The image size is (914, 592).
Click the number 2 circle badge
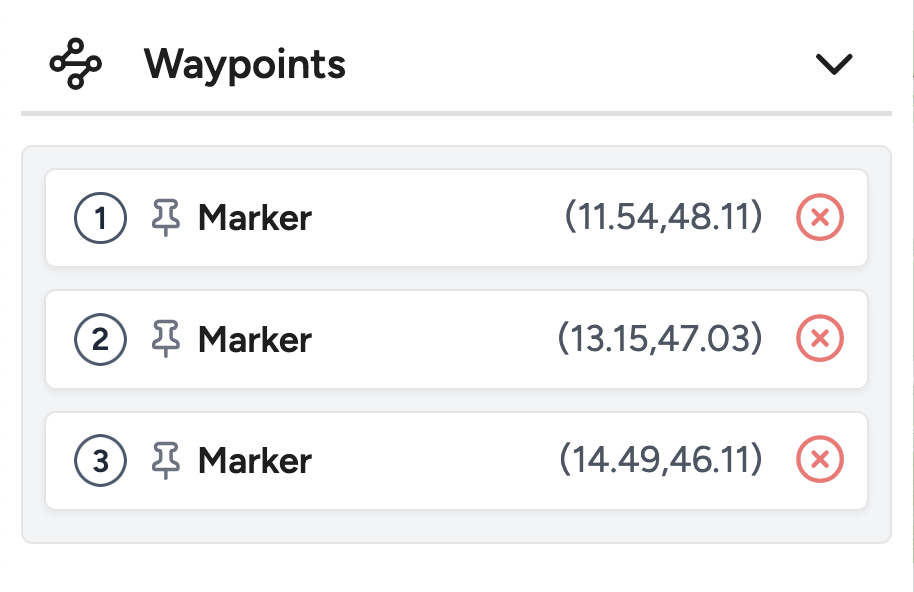100,340
